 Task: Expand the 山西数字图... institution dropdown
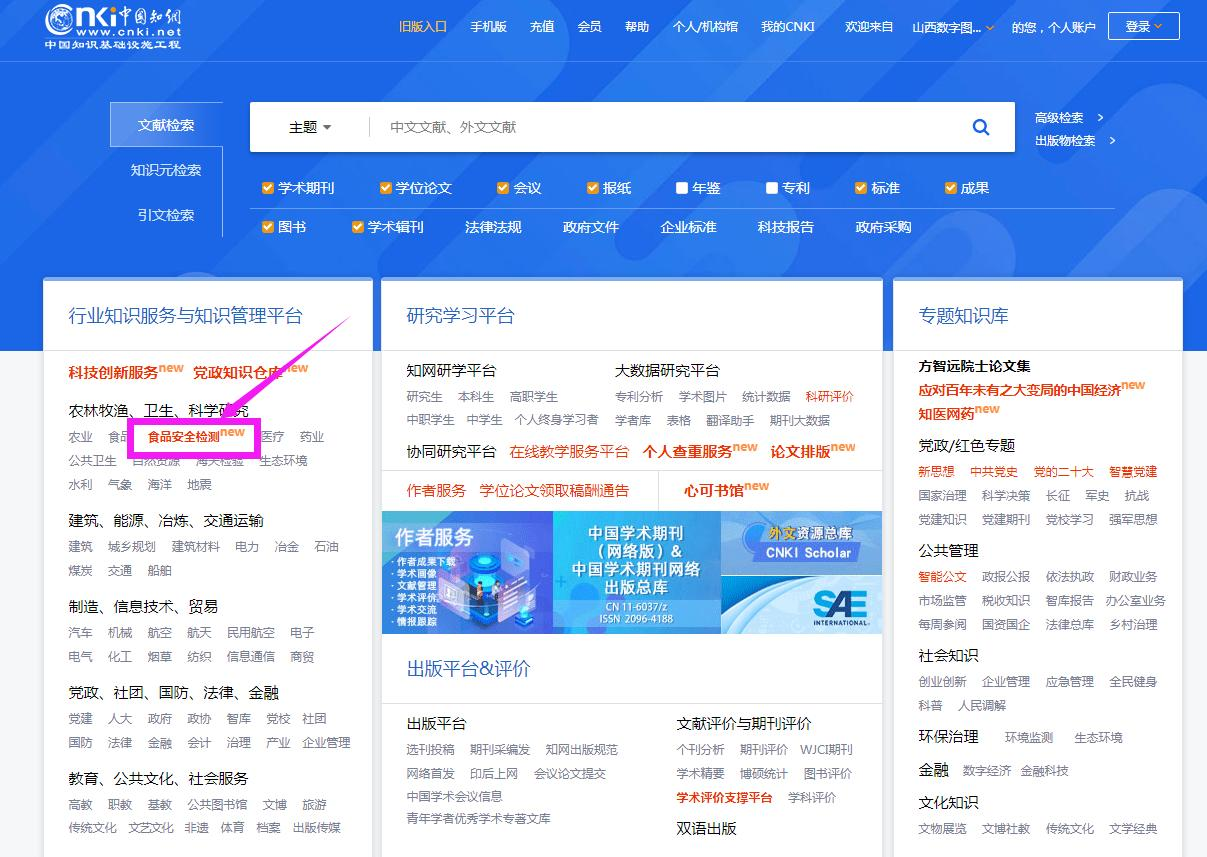(953, 27)
